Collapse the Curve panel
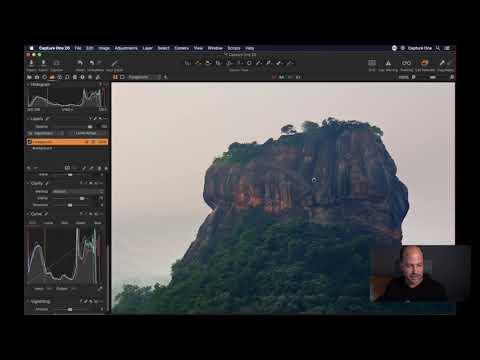 tap(28, 214)
